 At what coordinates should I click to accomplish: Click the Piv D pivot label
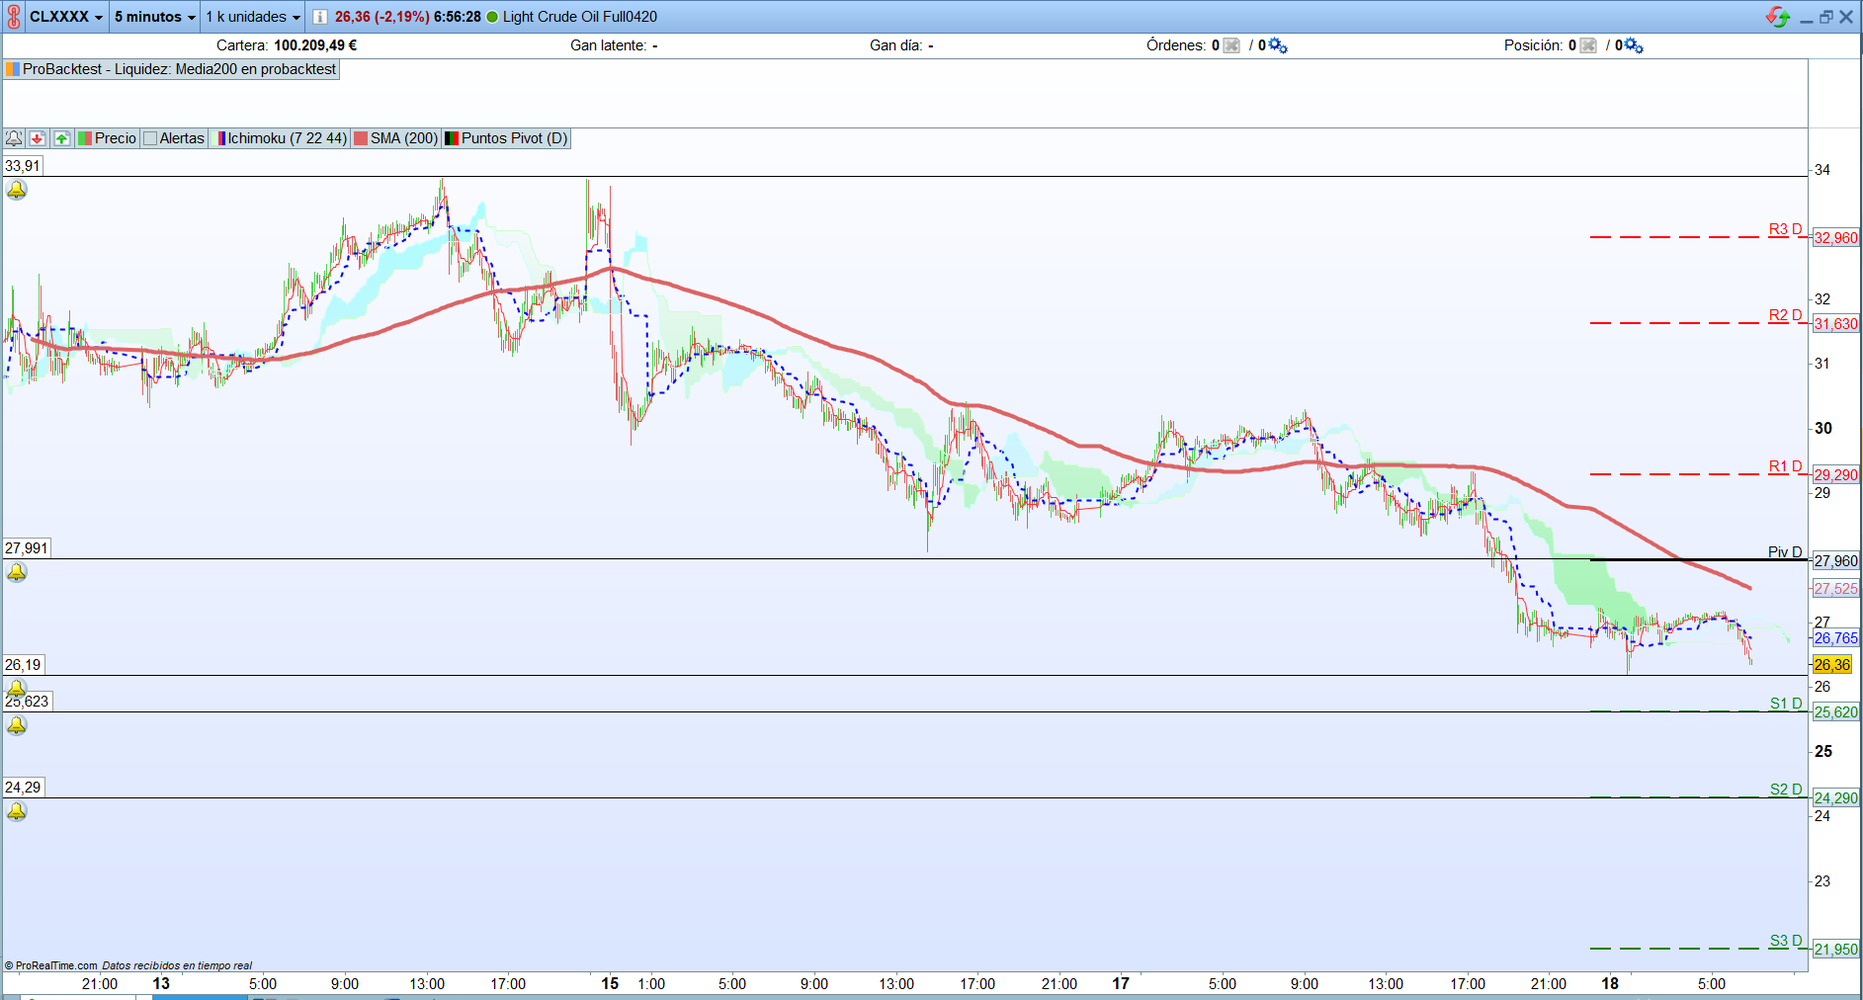point(1785,552)
